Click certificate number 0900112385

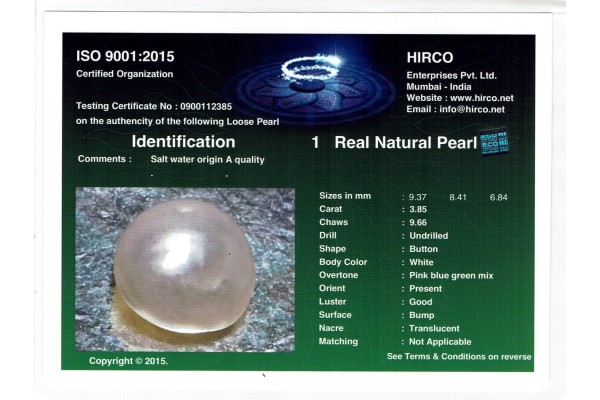pyautogui.click(x=206, y=106)
